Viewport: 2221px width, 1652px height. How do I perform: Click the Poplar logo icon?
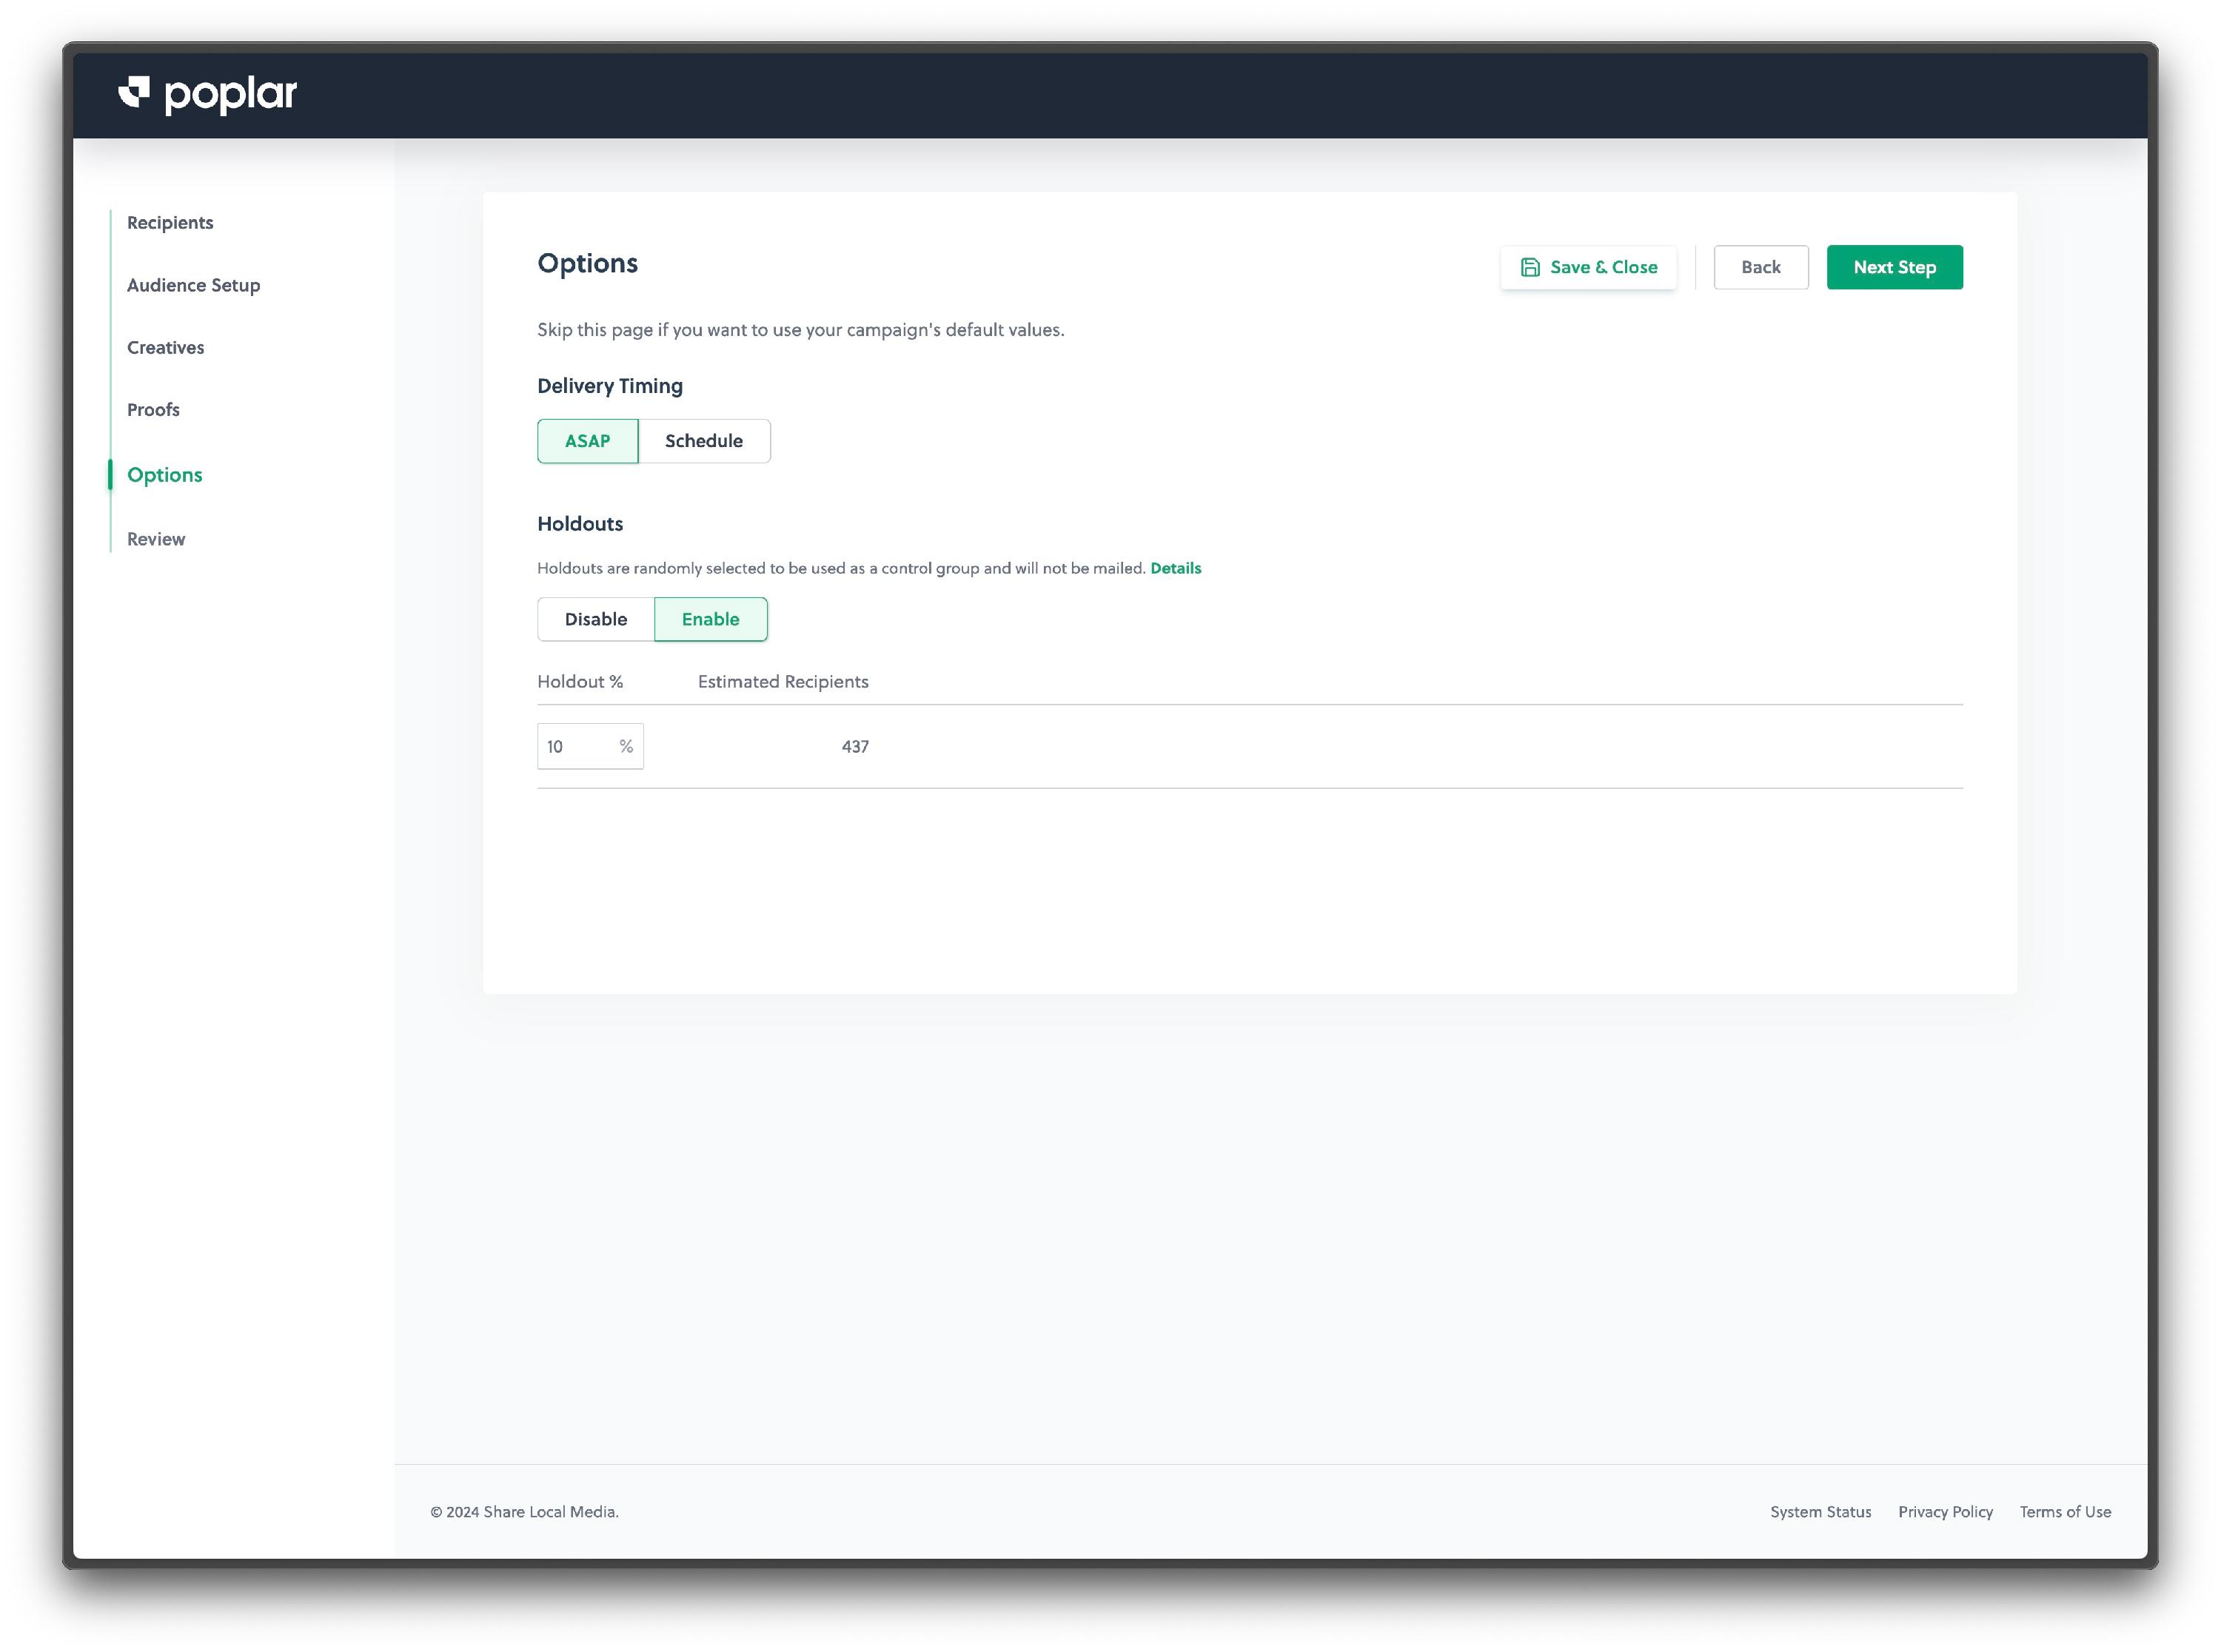click(134, 92)
